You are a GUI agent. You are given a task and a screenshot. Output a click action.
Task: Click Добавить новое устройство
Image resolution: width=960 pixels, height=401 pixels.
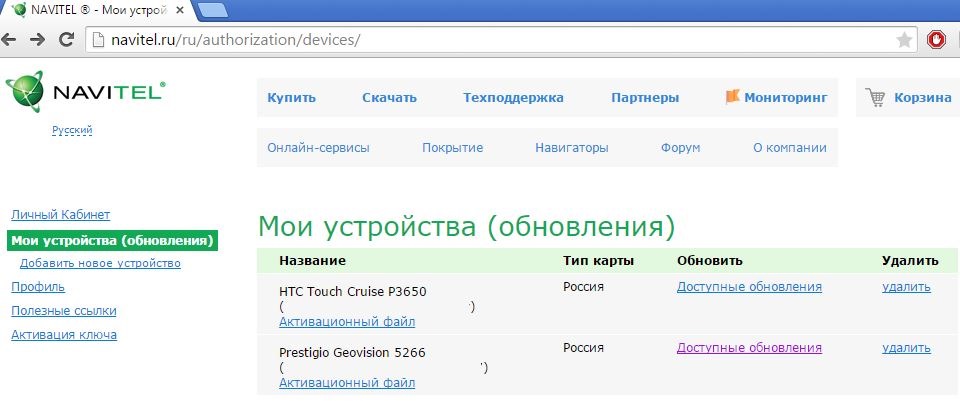coord(100,263)
